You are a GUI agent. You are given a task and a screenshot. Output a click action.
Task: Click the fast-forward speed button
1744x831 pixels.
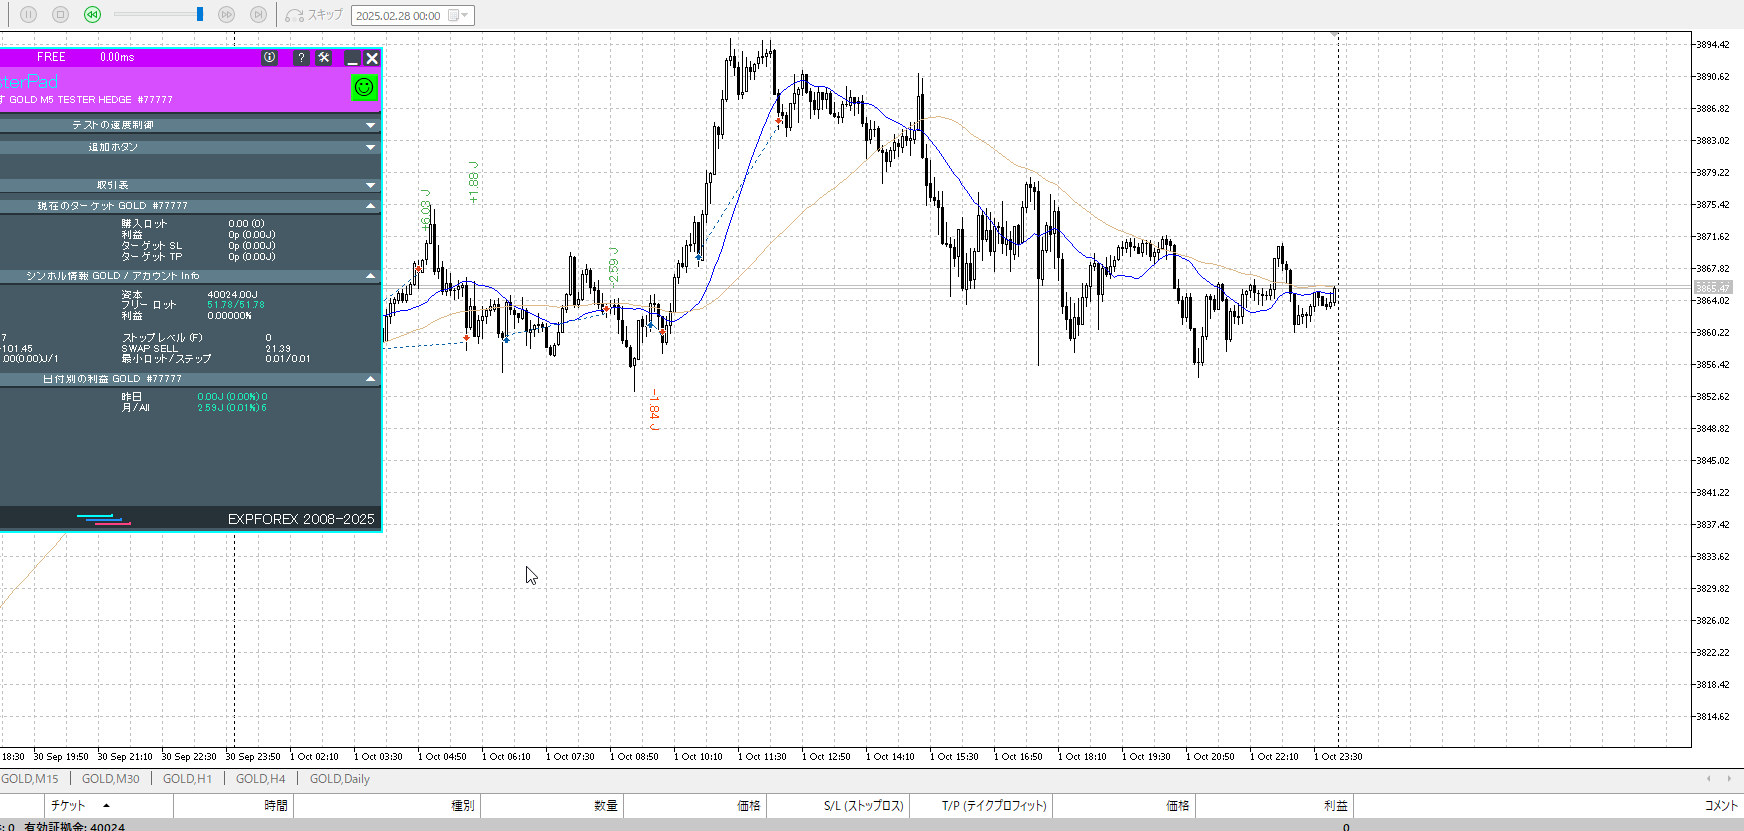226,15
